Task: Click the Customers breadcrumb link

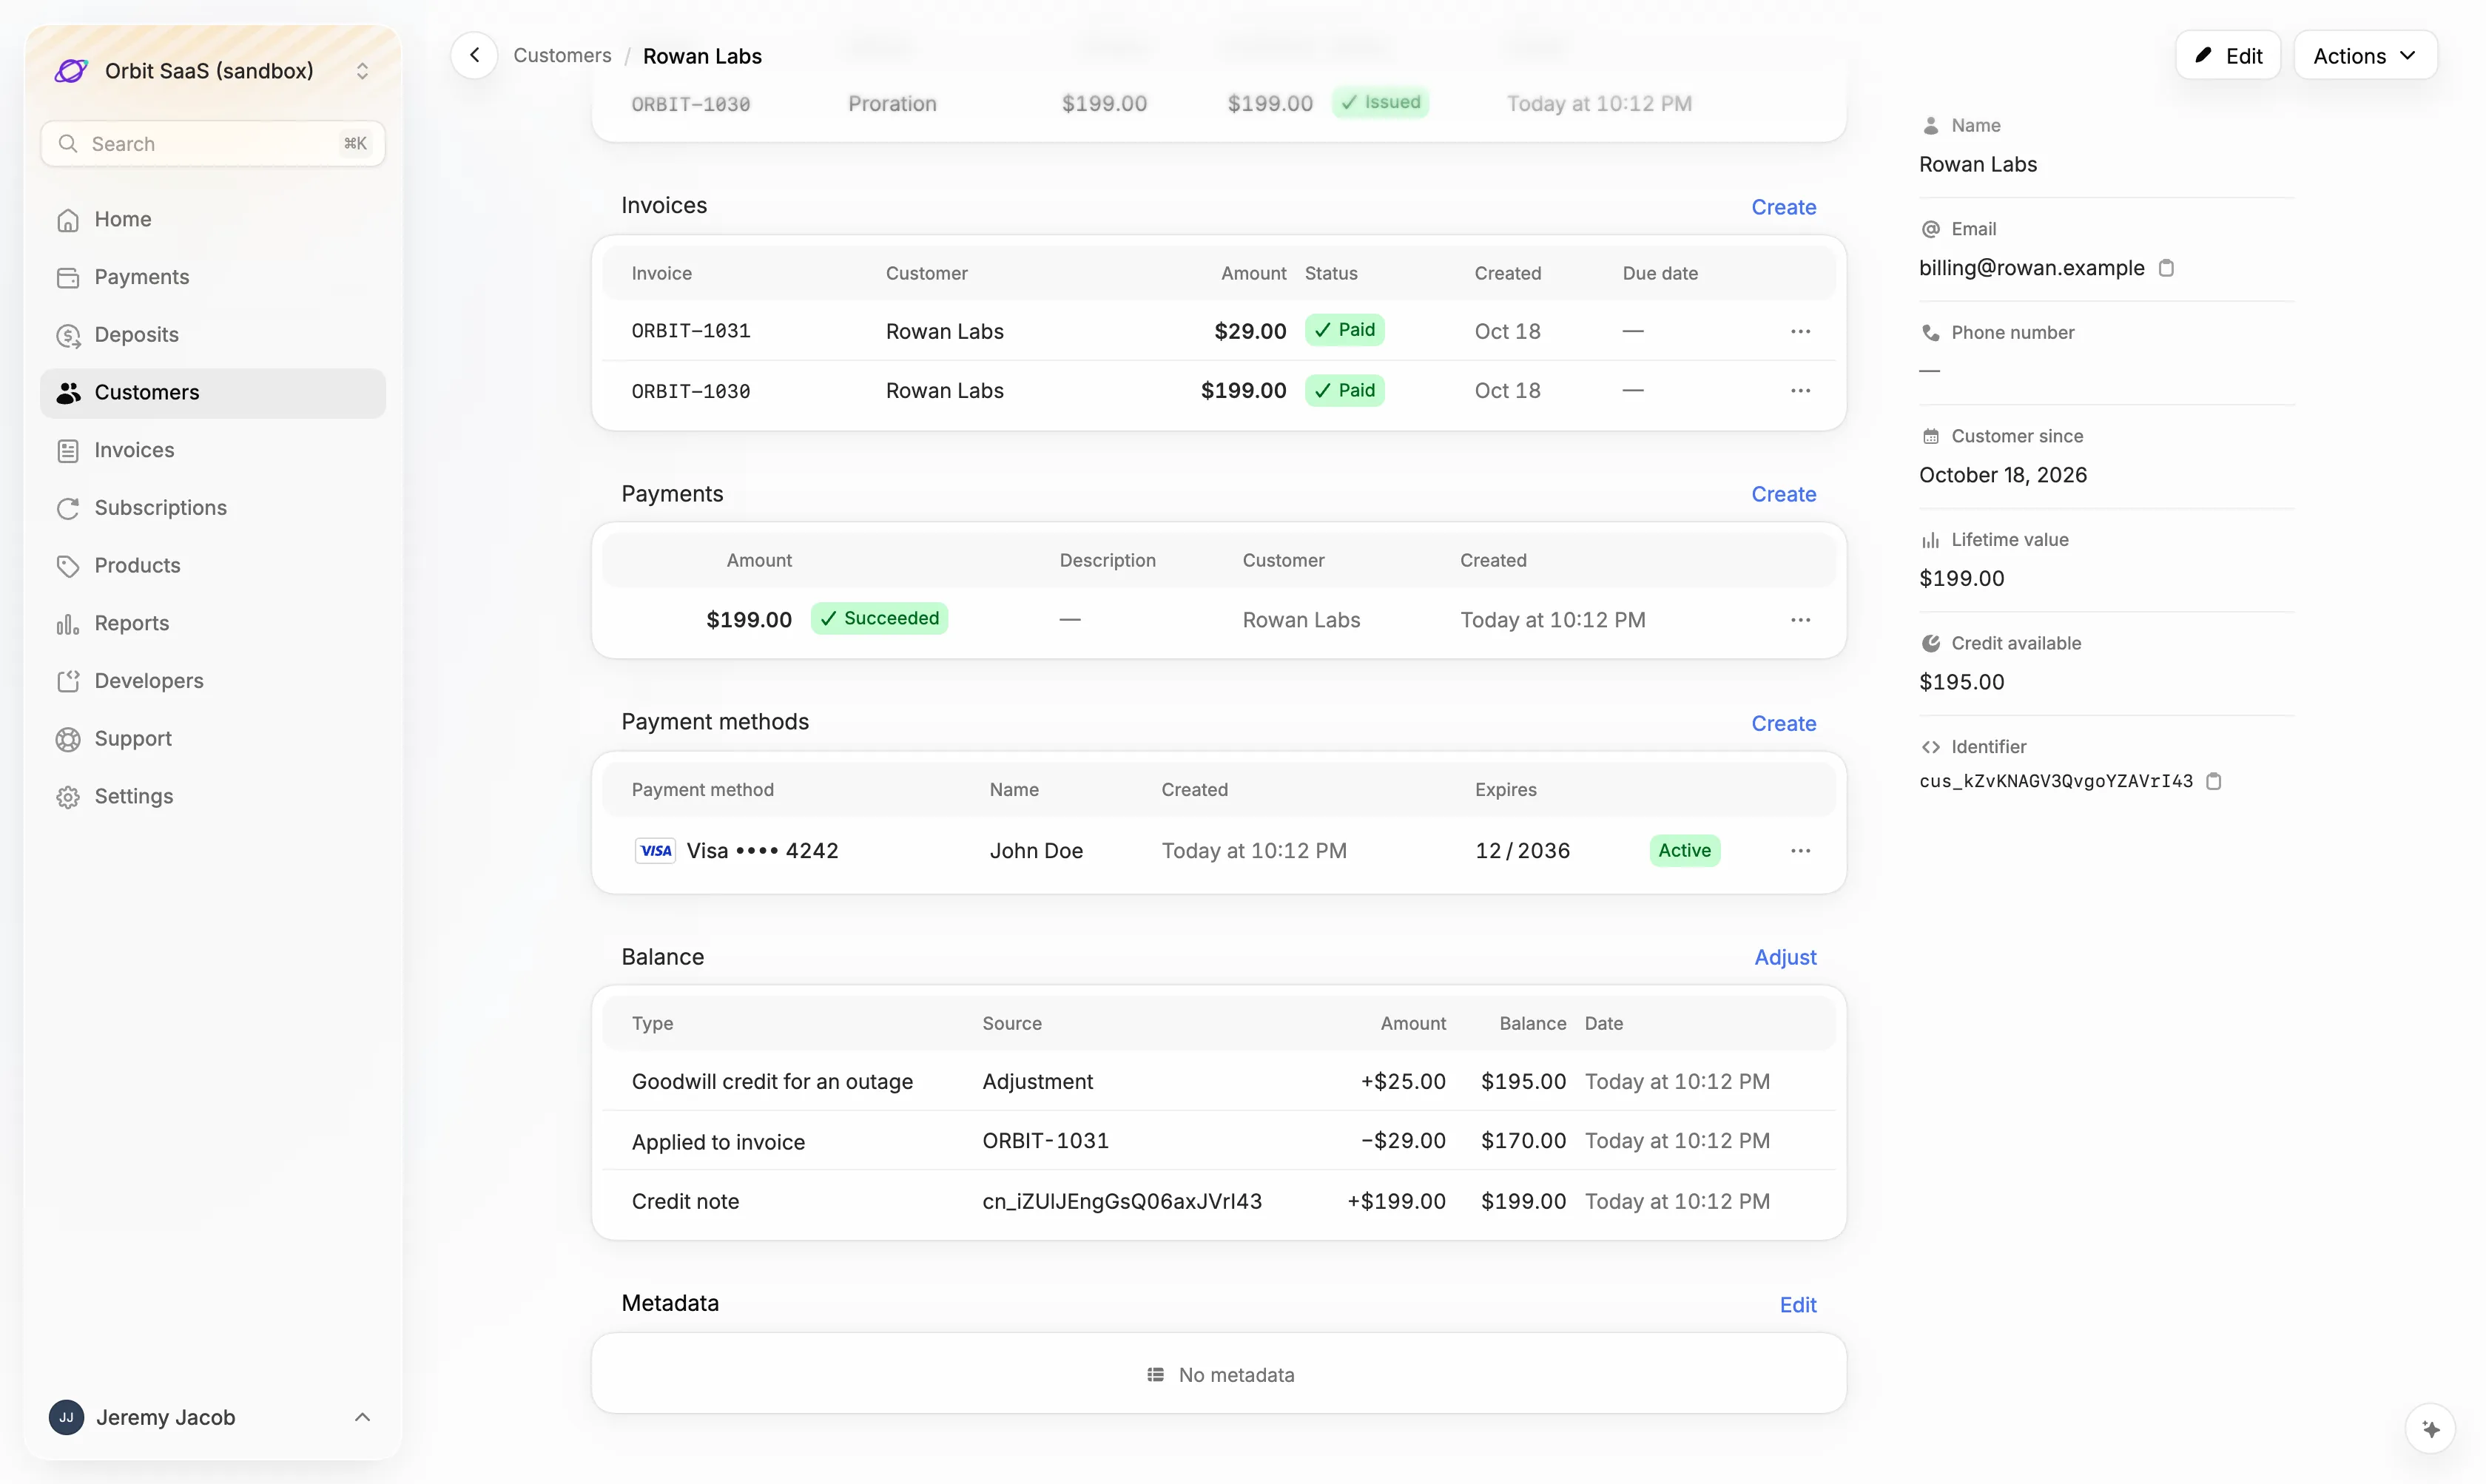Action: click(562, 56)
